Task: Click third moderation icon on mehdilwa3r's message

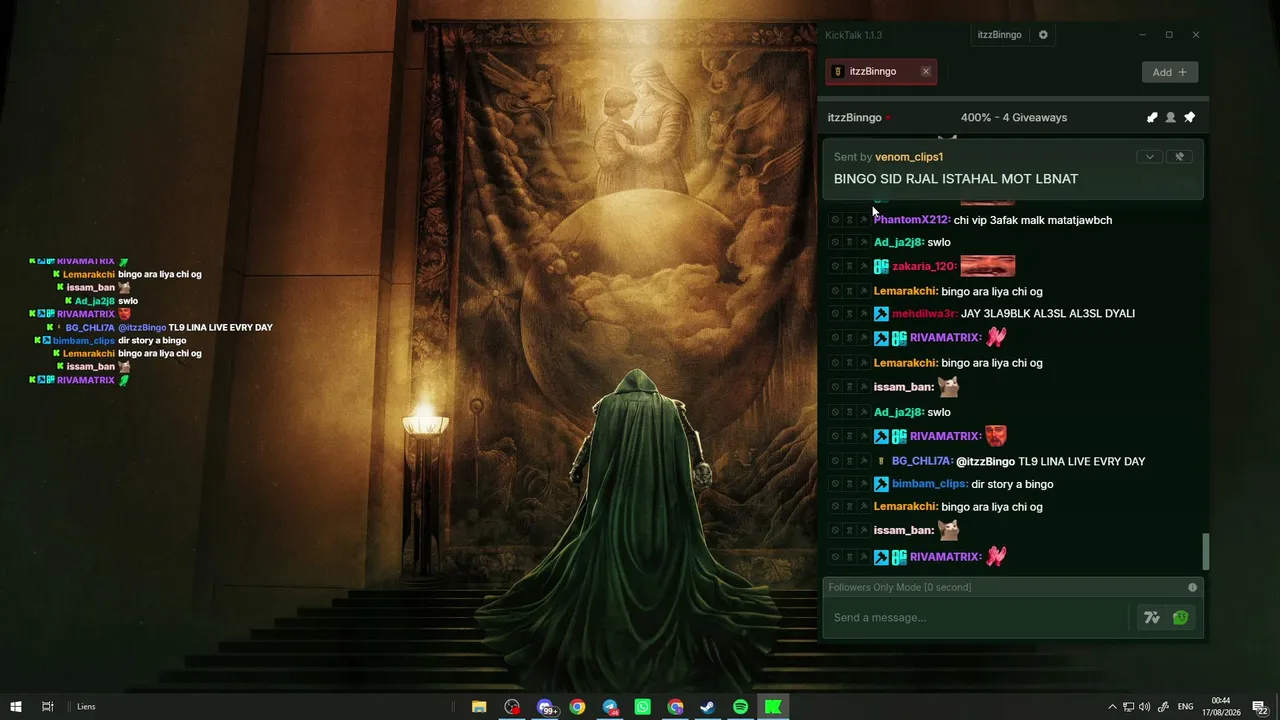Action: pos(863,314)
